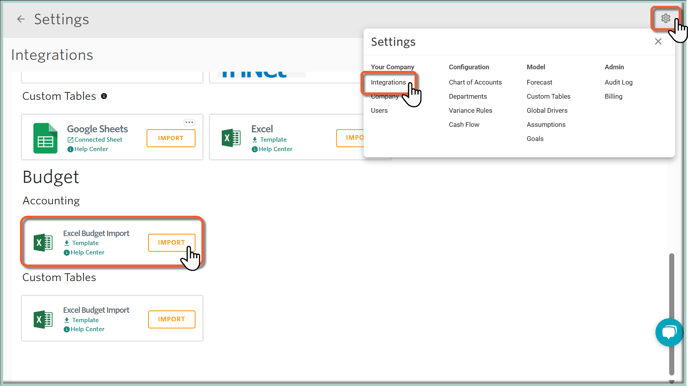Click the Google Sheets logo icon
The width and height of the screenshot is (688, 386).
(x=45, y=138)
